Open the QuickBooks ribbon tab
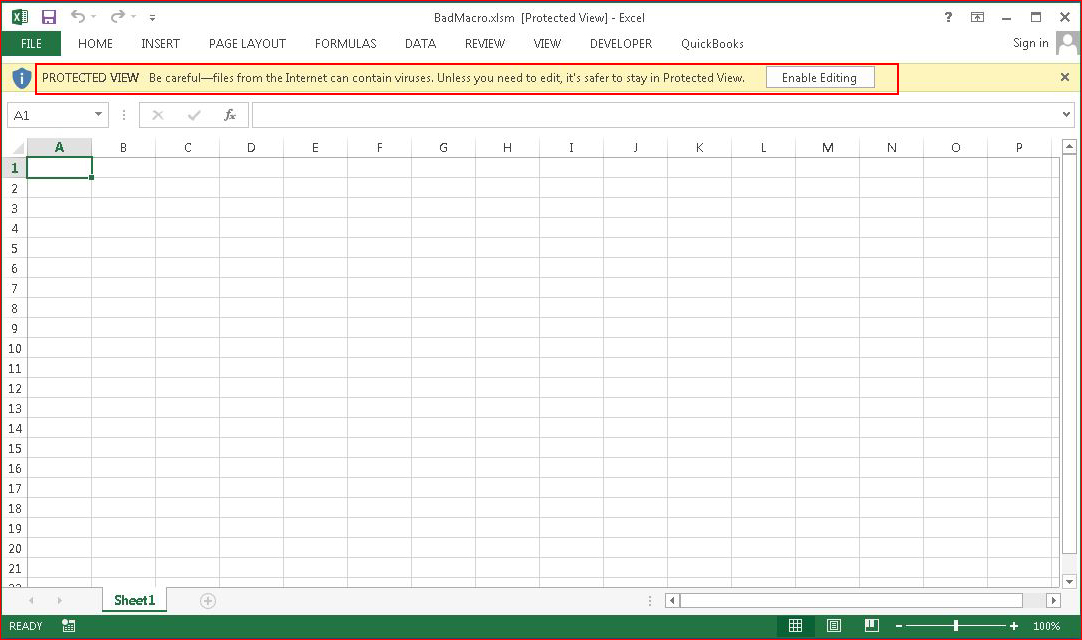This screenshot has width=1082, height=640. tap(712, 43)
